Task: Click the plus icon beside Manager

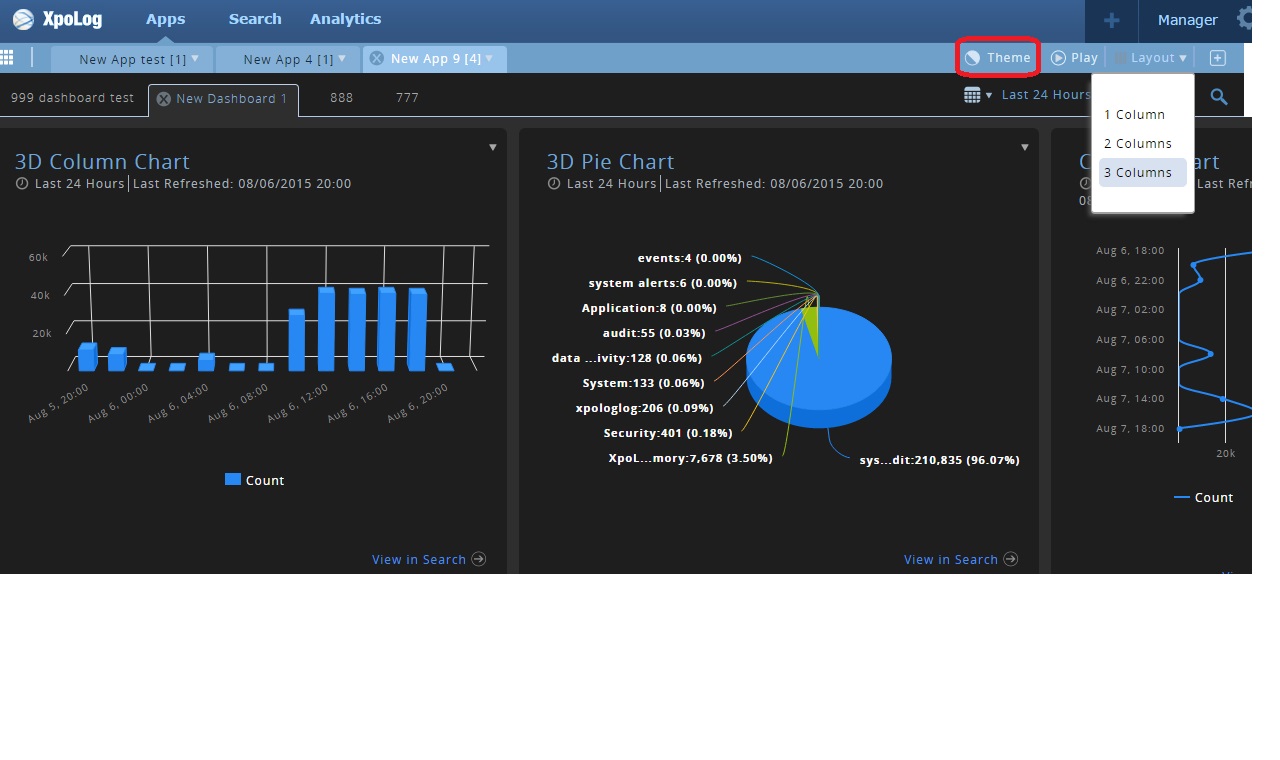Action: pyautogui.click(x=1111, y=20)
